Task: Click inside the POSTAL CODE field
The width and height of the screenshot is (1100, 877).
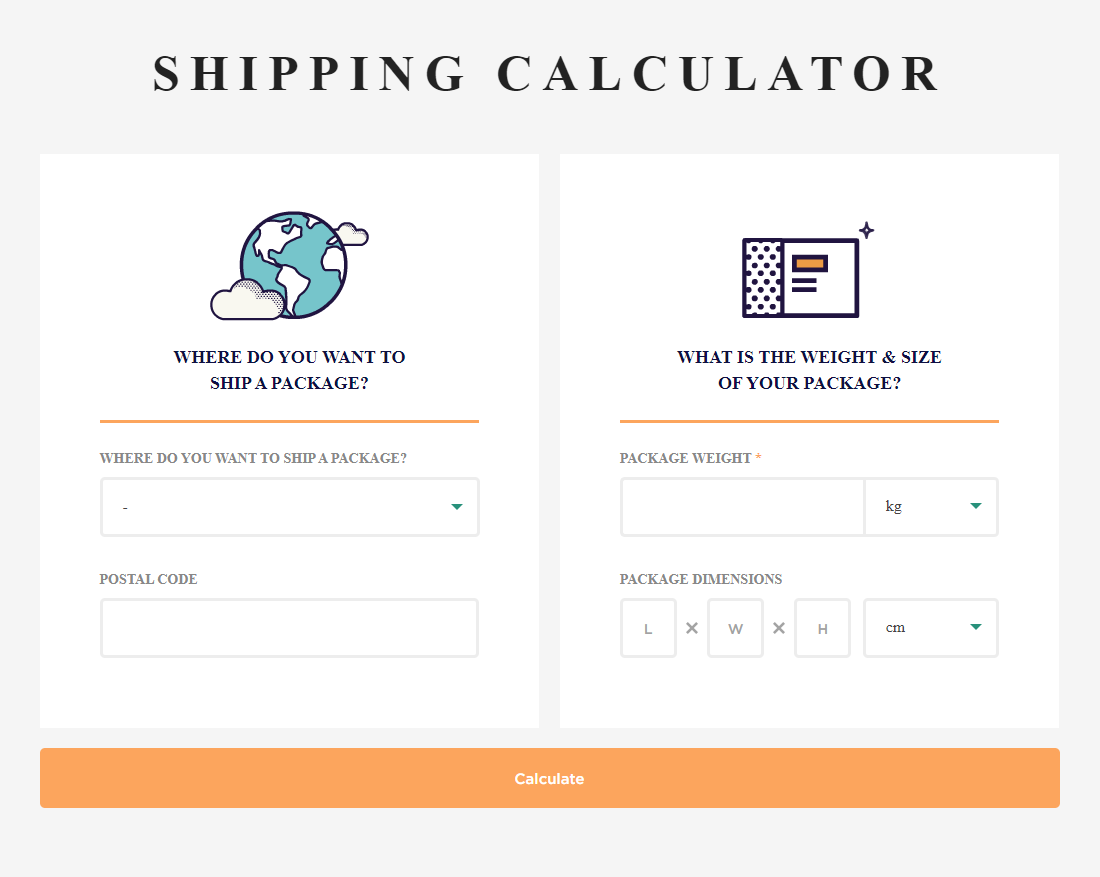Action: (289, 628)
